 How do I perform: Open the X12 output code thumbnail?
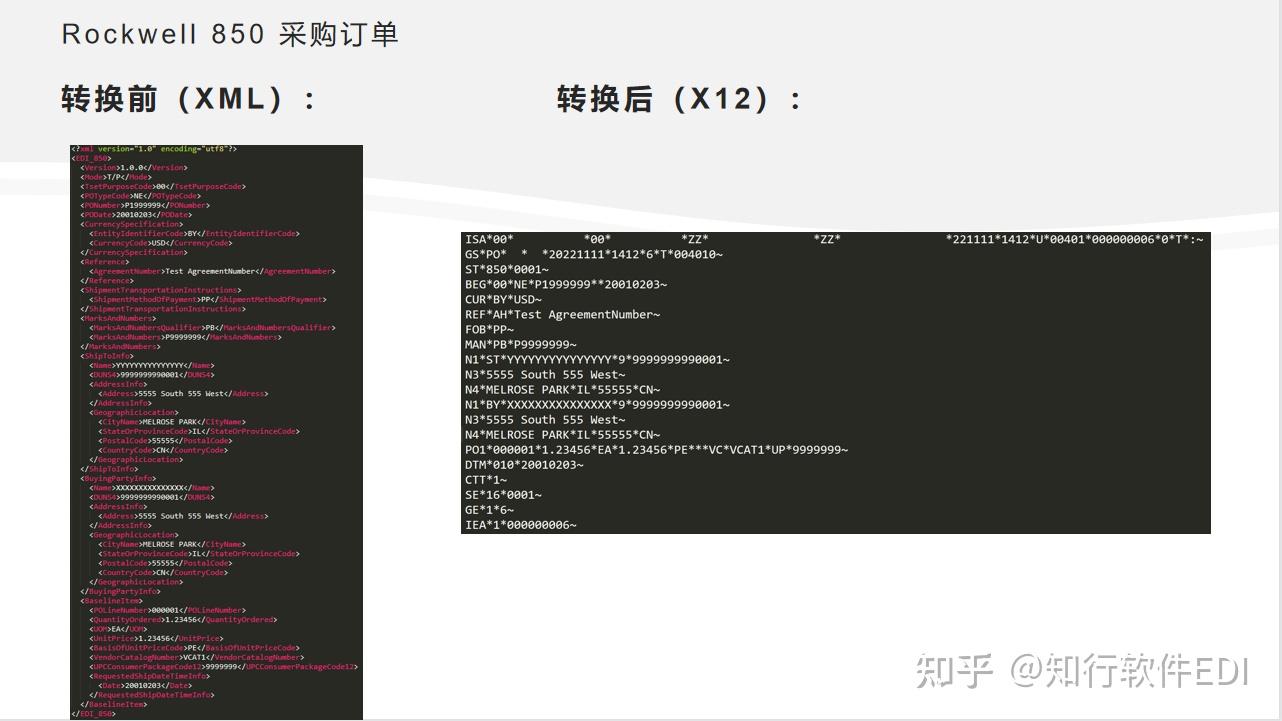point(836,383)
